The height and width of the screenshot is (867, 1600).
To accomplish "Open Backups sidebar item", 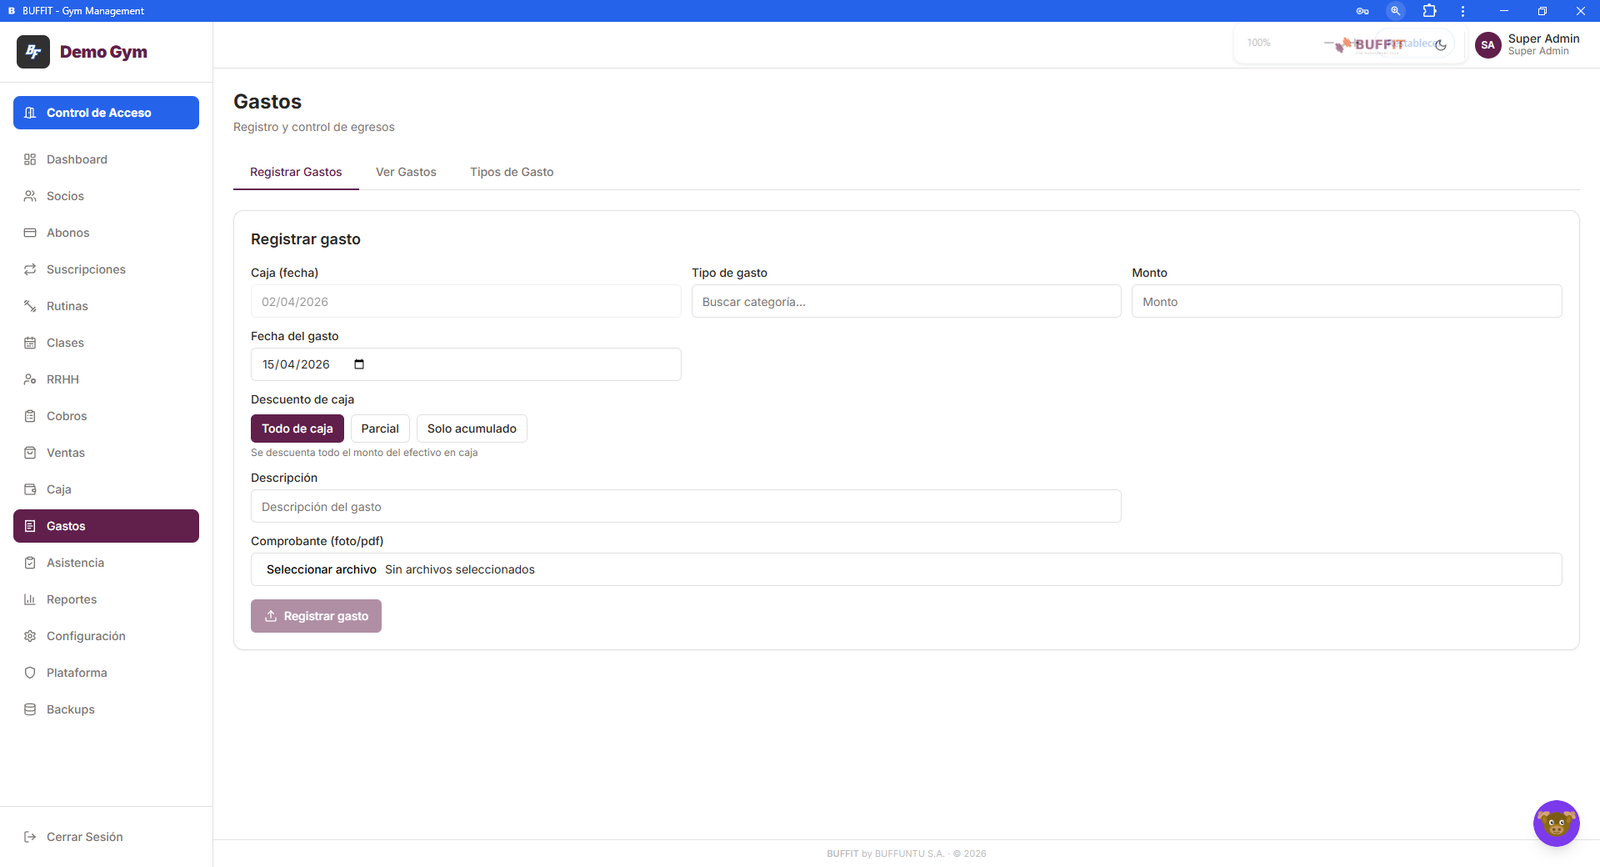I will pyautogui.click(x=106, y=710).
